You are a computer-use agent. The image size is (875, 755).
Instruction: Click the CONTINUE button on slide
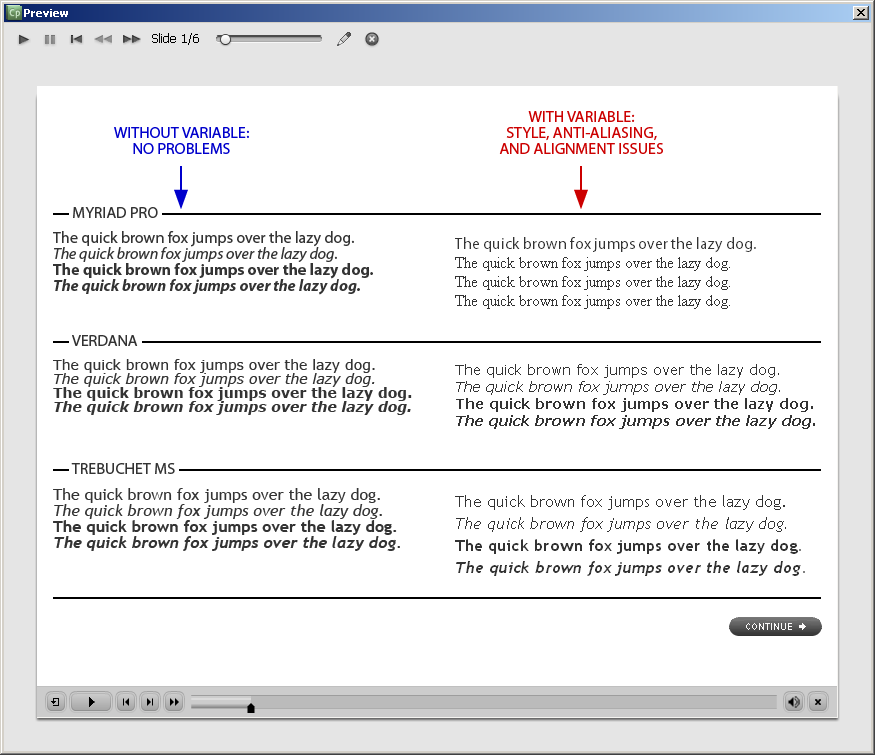tap(775, 626)
